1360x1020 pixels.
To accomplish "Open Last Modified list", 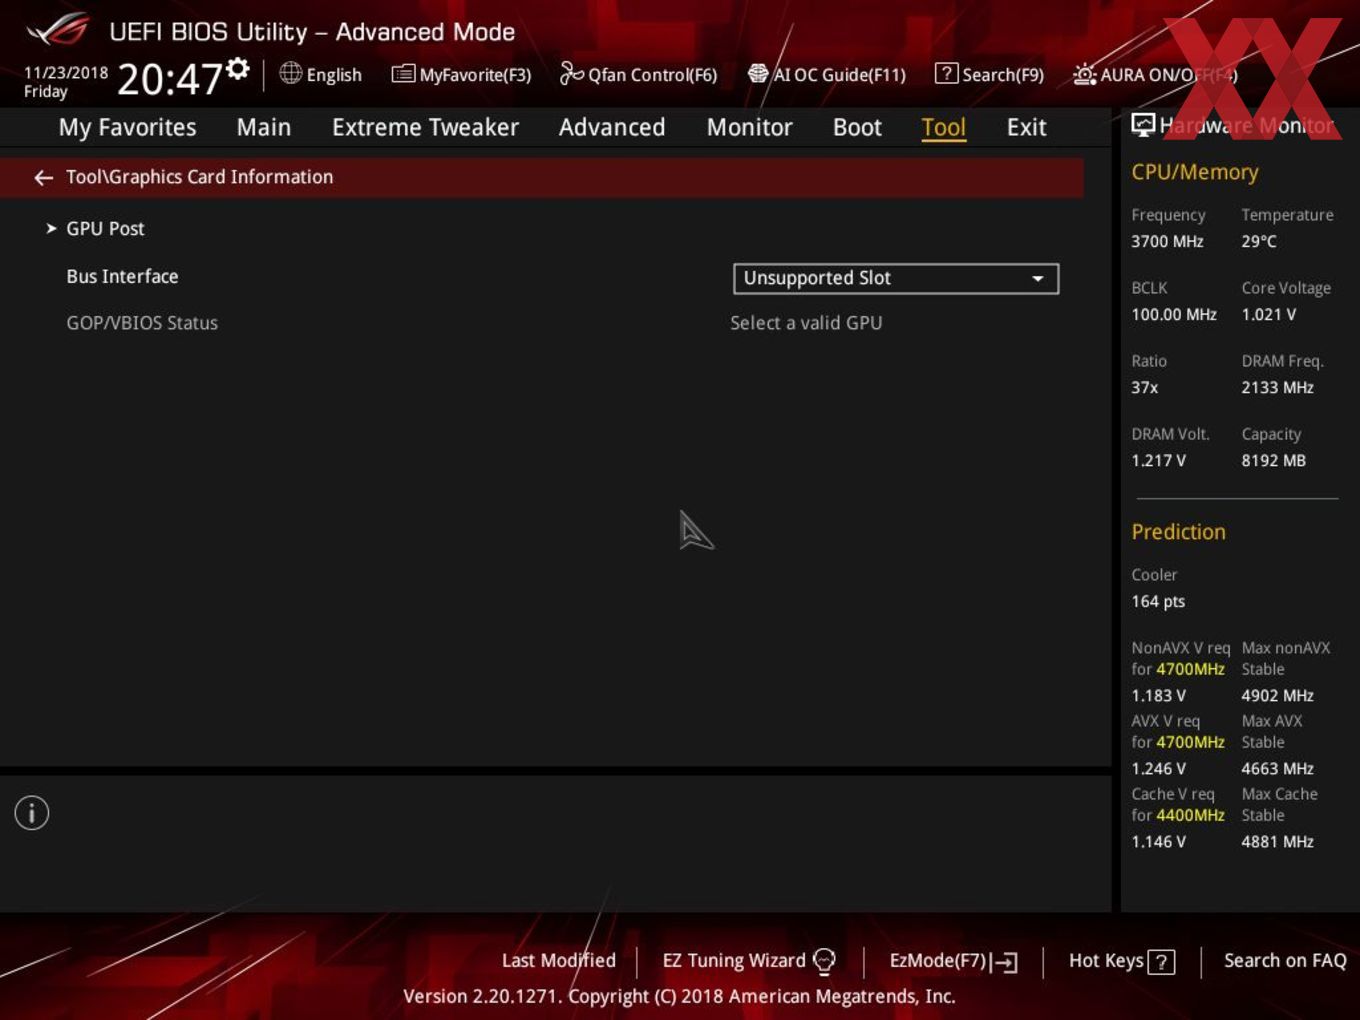I will (558, 960).
